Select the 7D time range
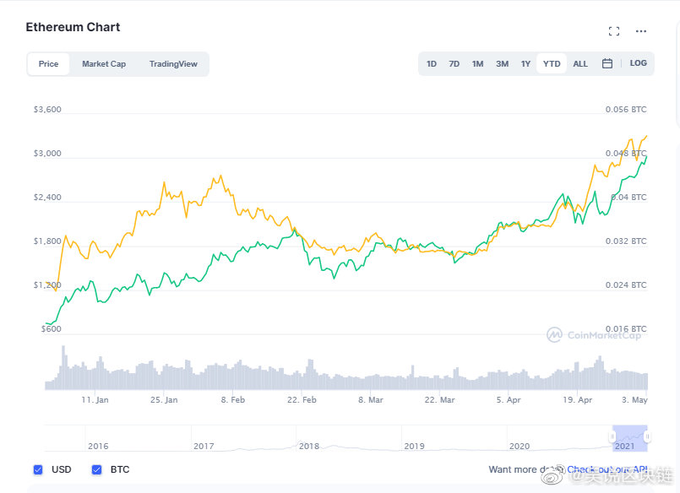680x493 pixels. click(x=454, y=64)
